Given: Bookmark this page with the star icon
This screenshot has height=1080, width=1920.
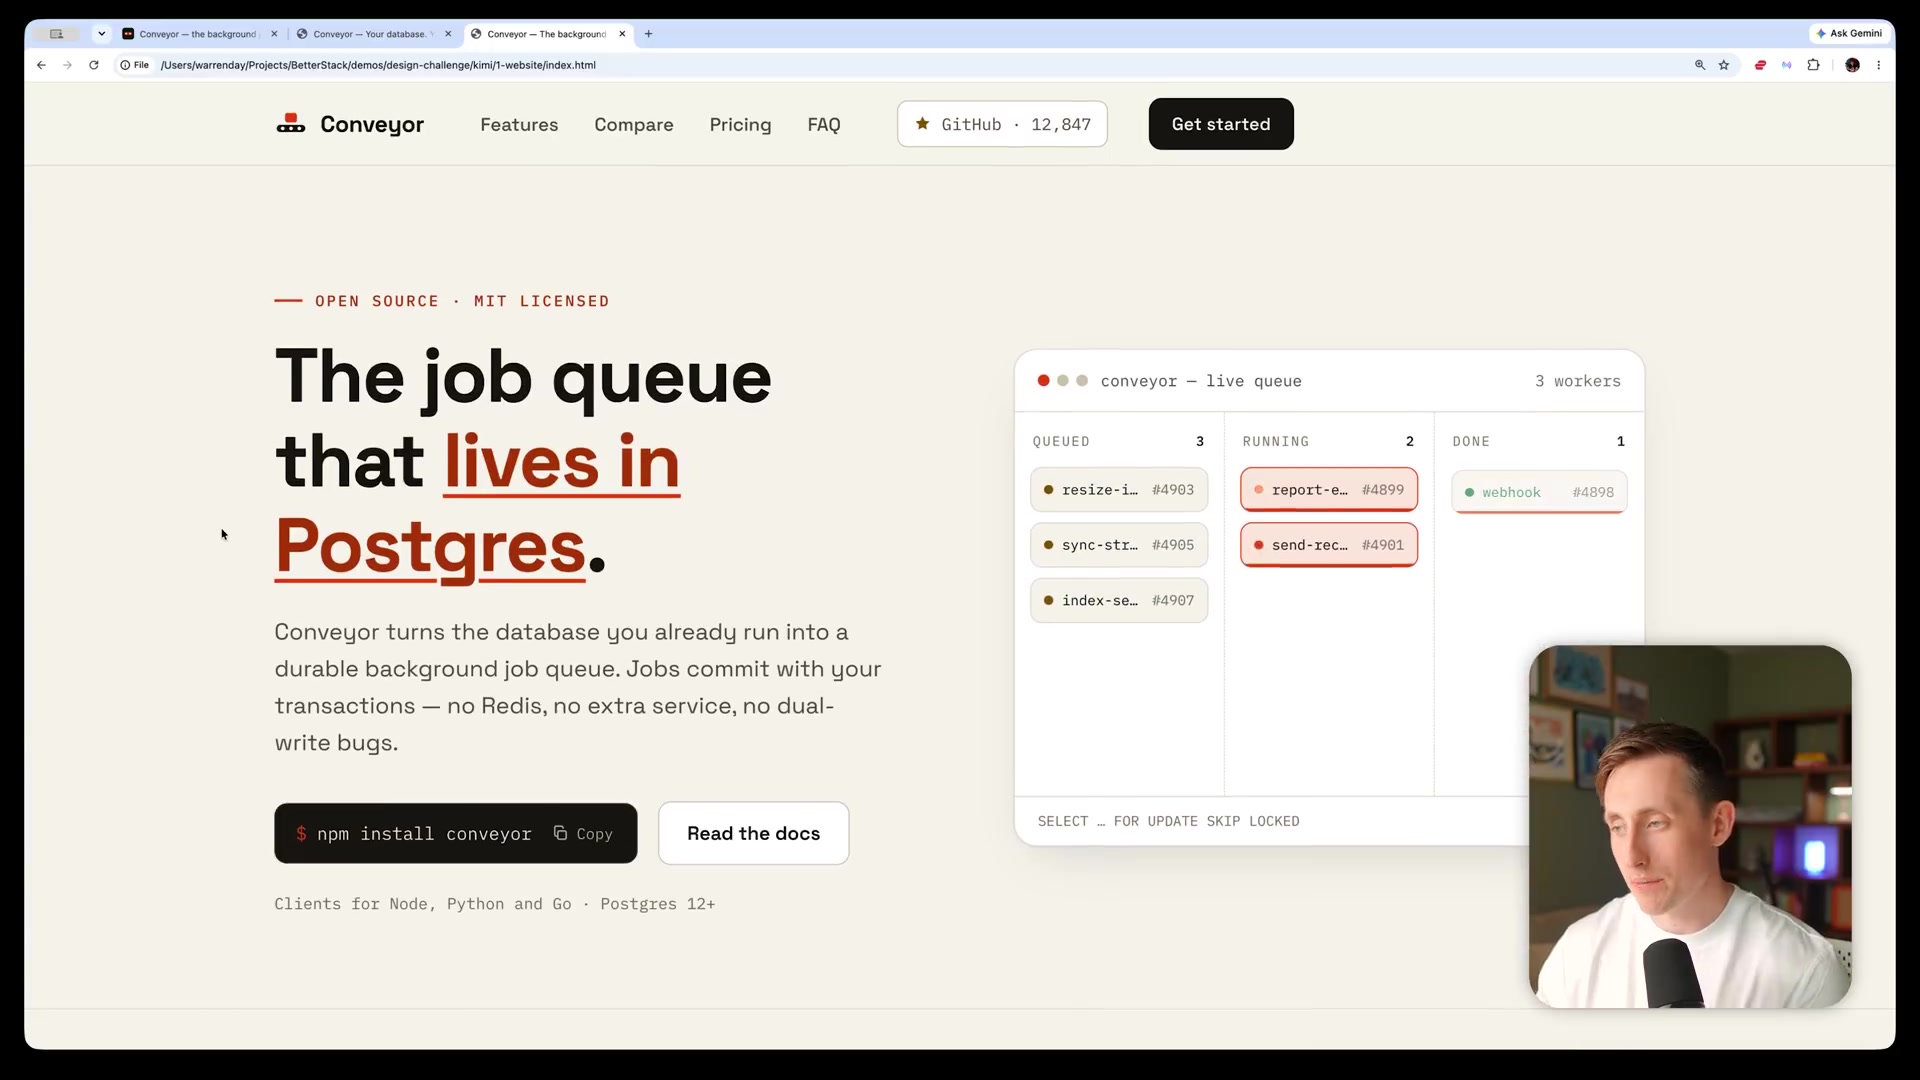Looking at the screenshot, I should [x=1724, y=65].
